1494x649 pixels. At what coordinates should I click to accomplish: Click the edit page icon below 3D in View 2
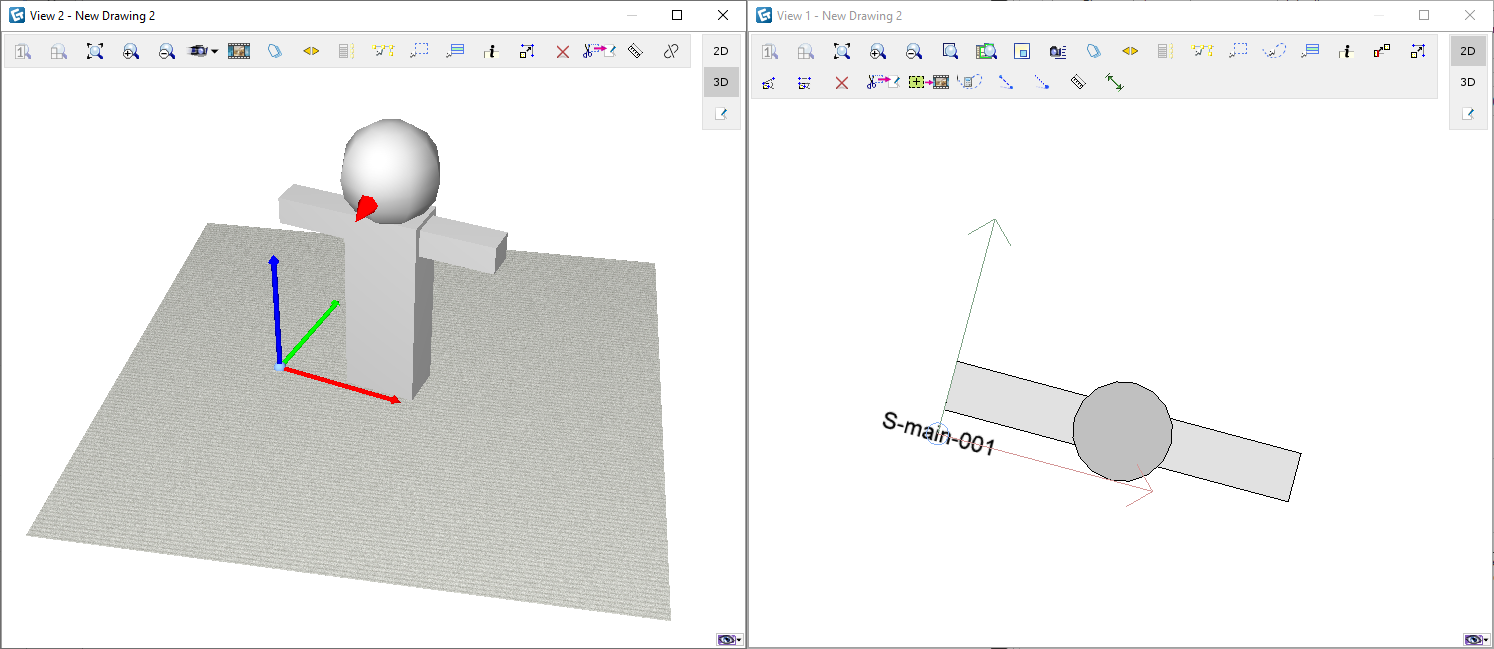(721, 114)
